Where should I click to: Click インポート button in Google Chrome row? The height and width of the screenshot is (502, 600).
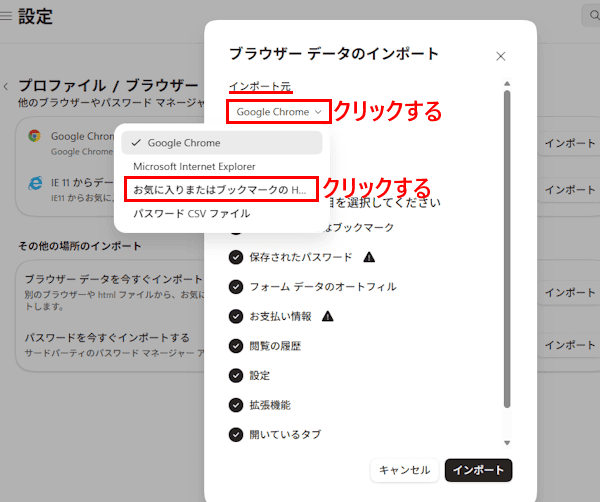point(569,143)
